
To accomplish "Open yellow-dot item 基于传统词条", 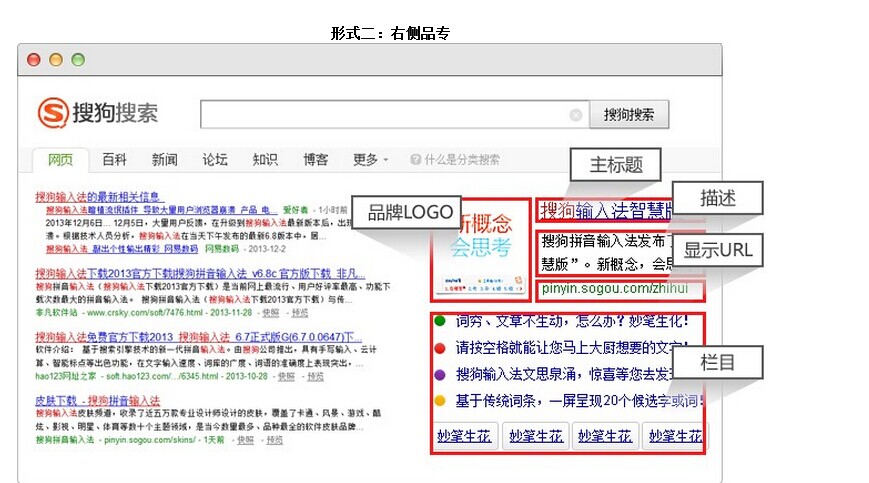I will 579,400.
